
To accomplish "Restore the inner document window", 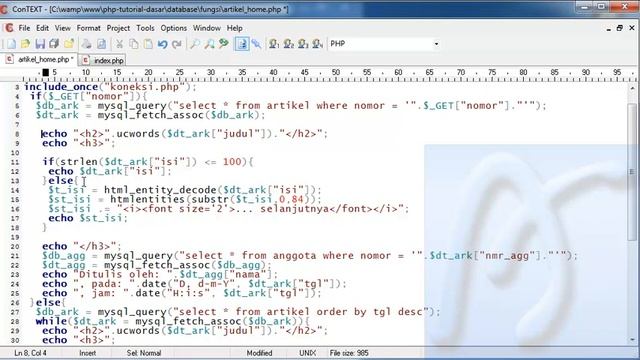I will tap(620, 28).
